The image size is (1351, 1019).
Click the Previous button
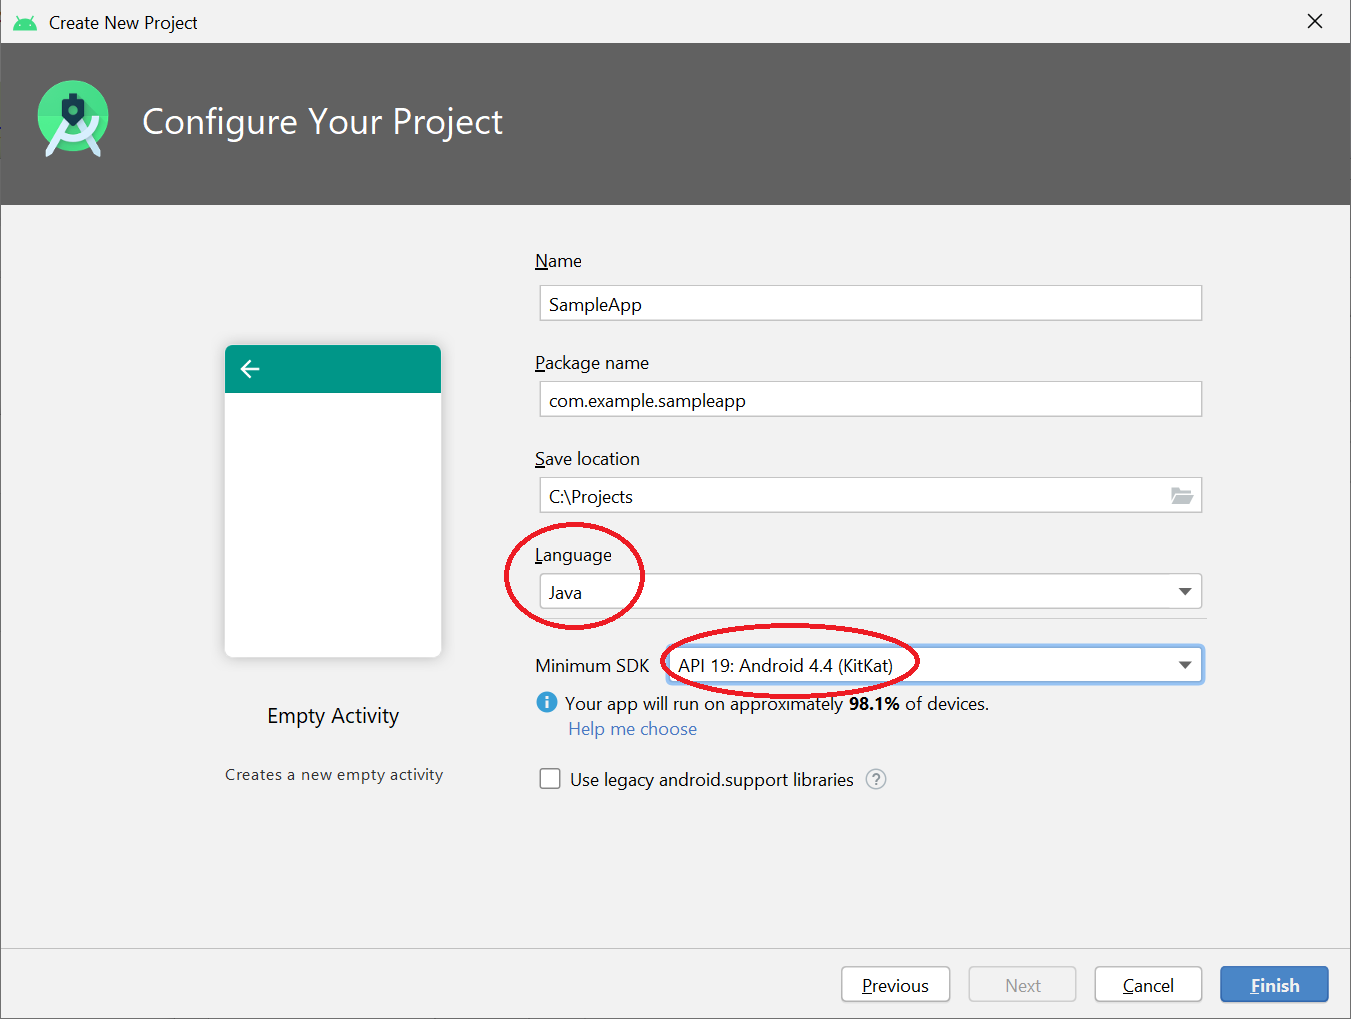[895, 984]
